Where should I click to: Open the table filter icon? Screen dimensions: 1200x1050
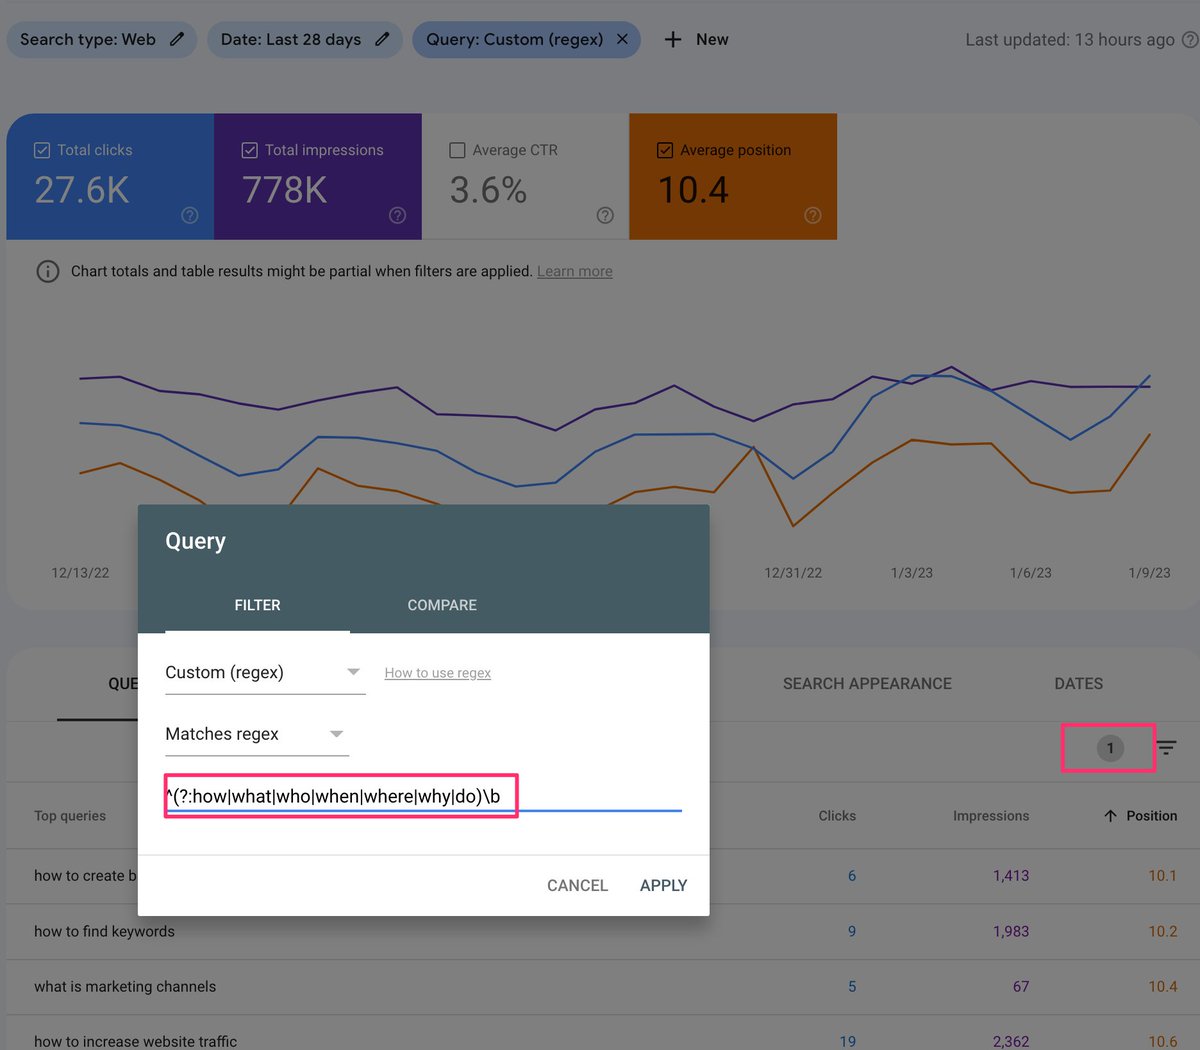click(1166, 747)
